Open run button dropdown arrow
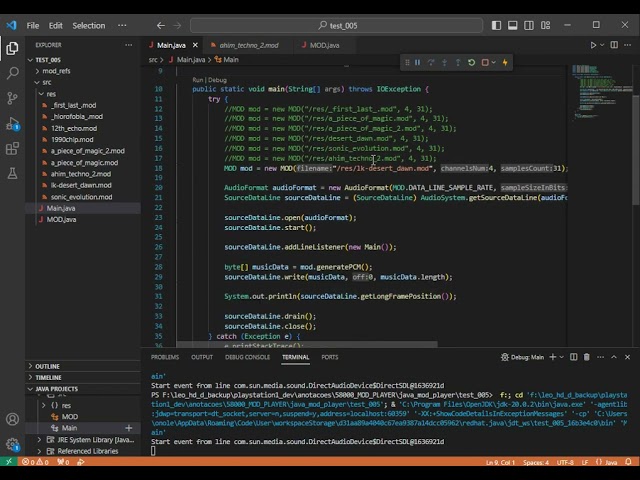Screen dimensions: 640x480 pos(602,45)
